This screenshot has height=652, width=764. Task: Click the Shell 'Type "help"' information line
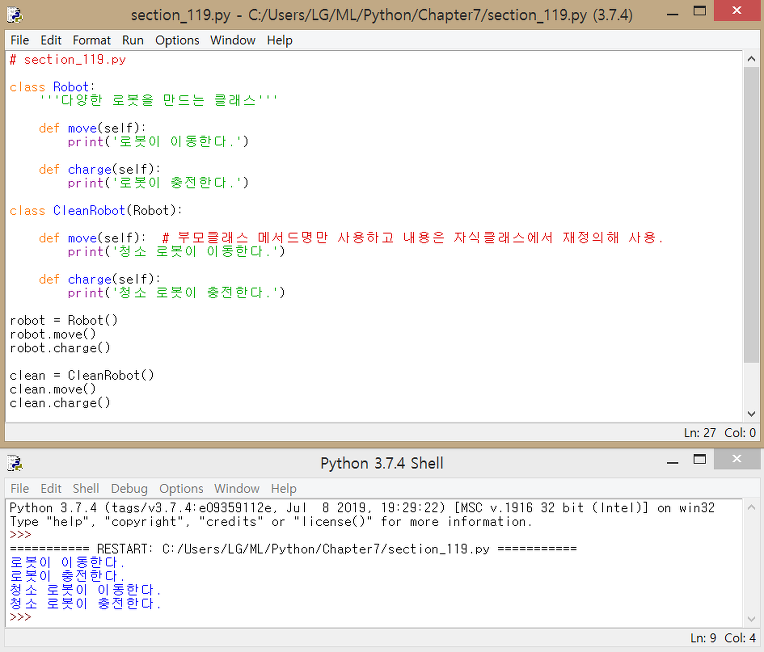pos(270,521)
